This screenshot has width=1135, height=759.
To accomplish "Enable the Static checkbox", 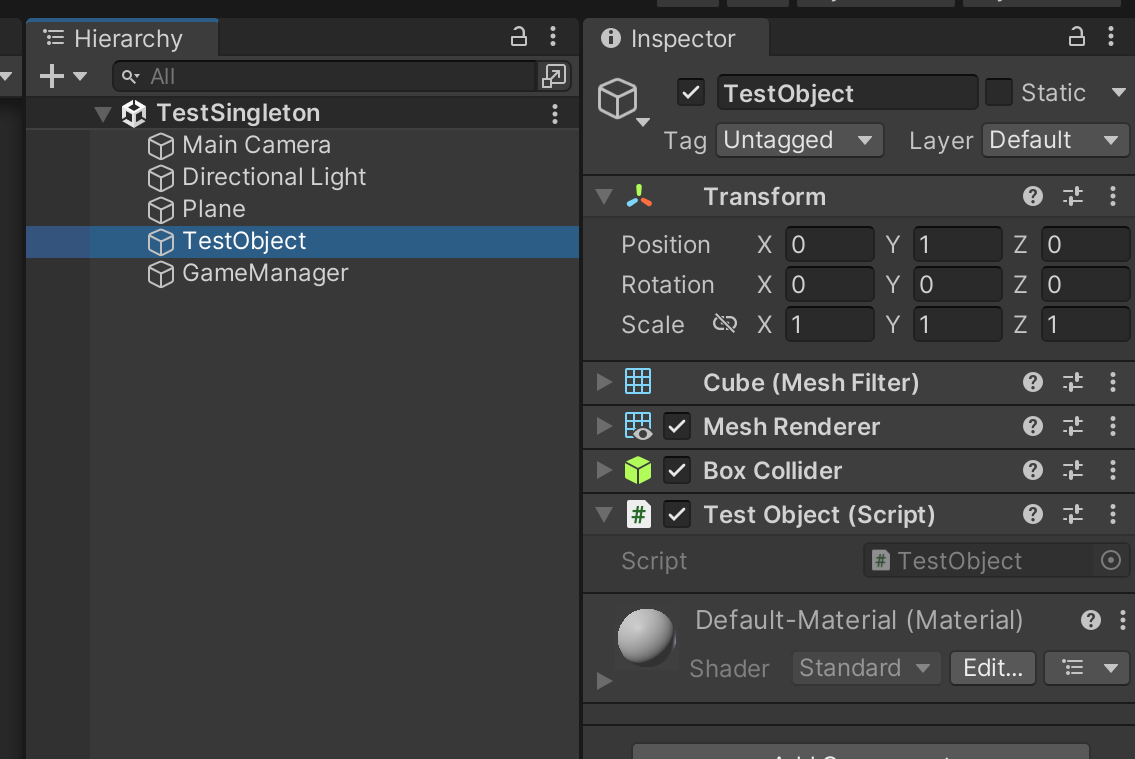I will [999, 93].
